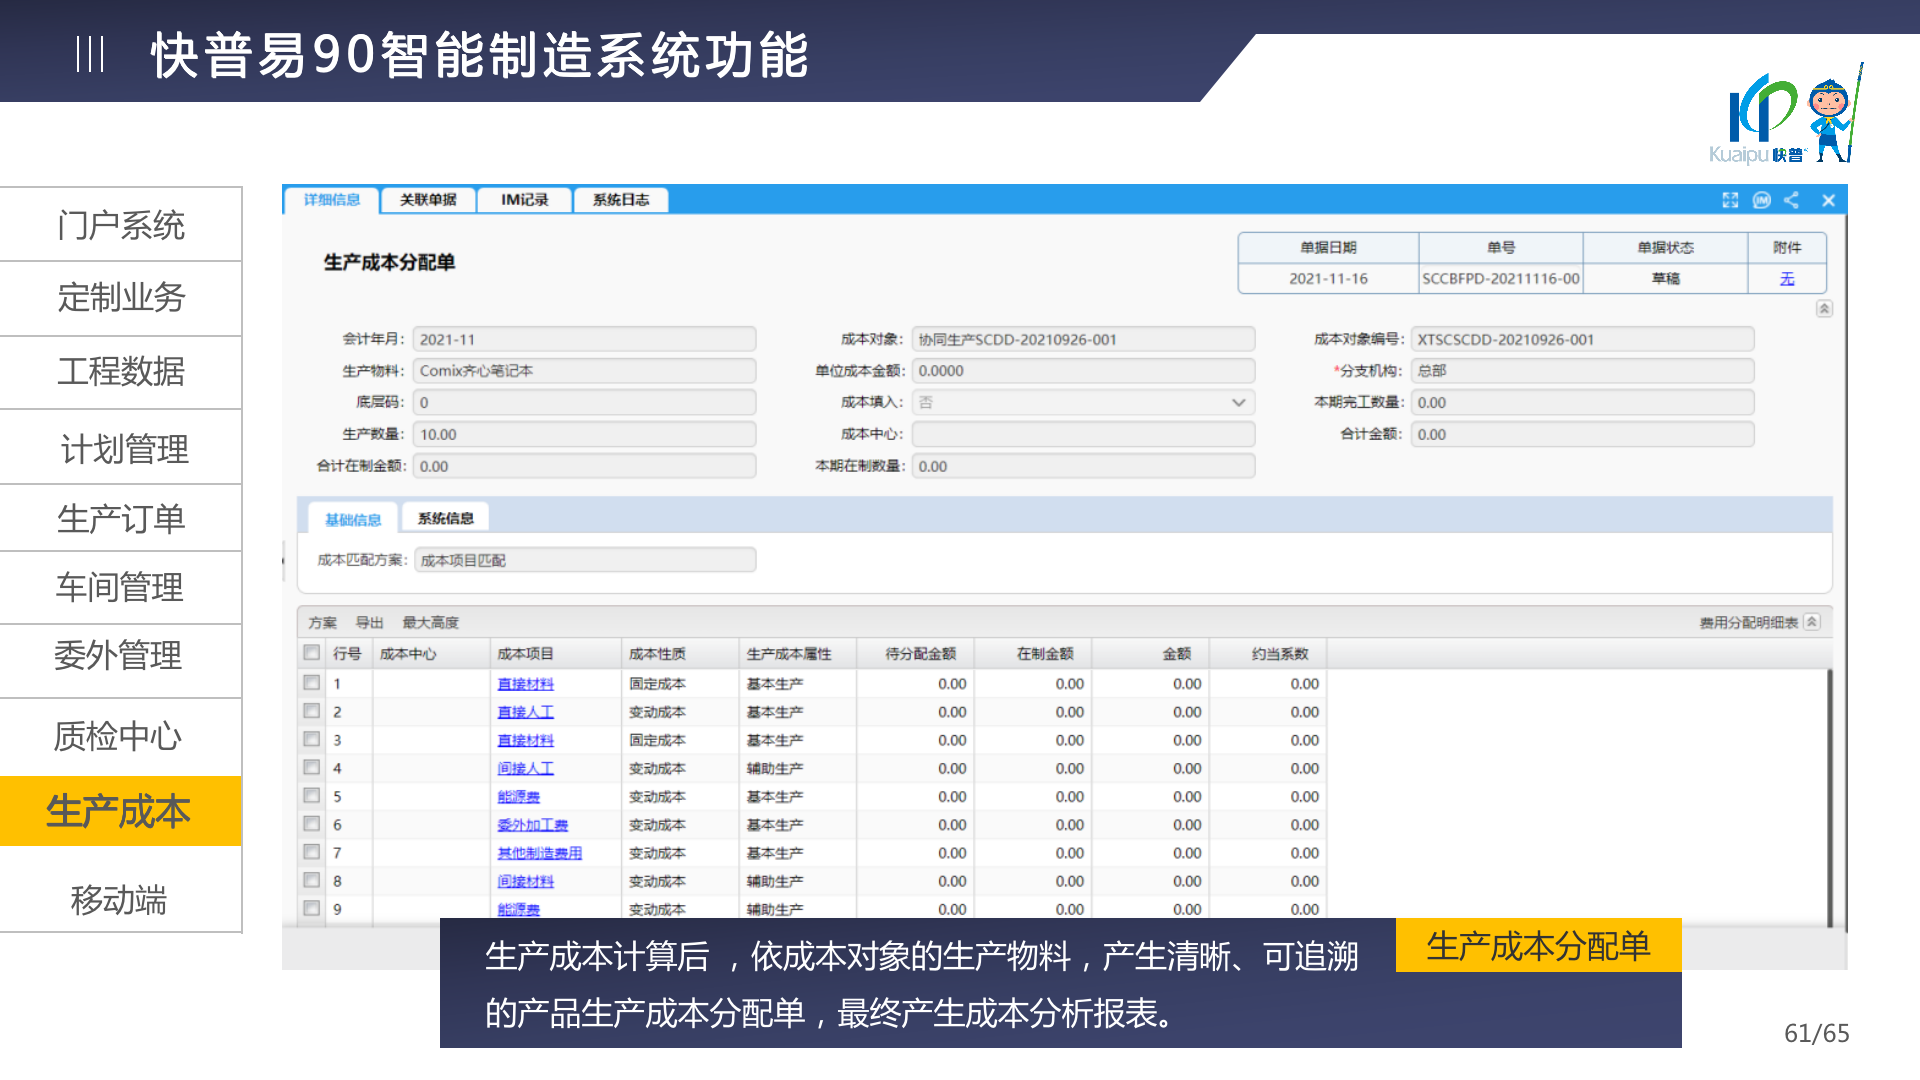
Task: Switch to the 关联单据 tab
Action: pos(428,200)
